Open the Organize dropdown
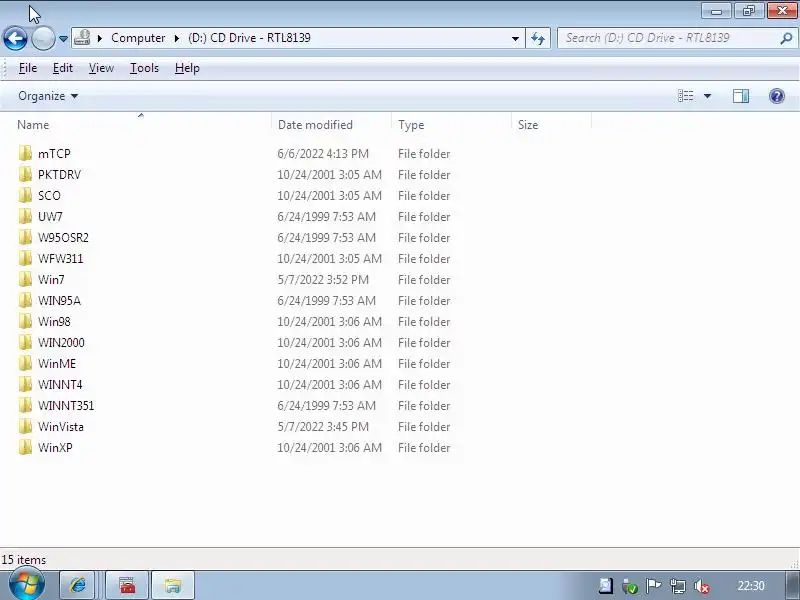The image size is (800, 600). click(48, 96)
